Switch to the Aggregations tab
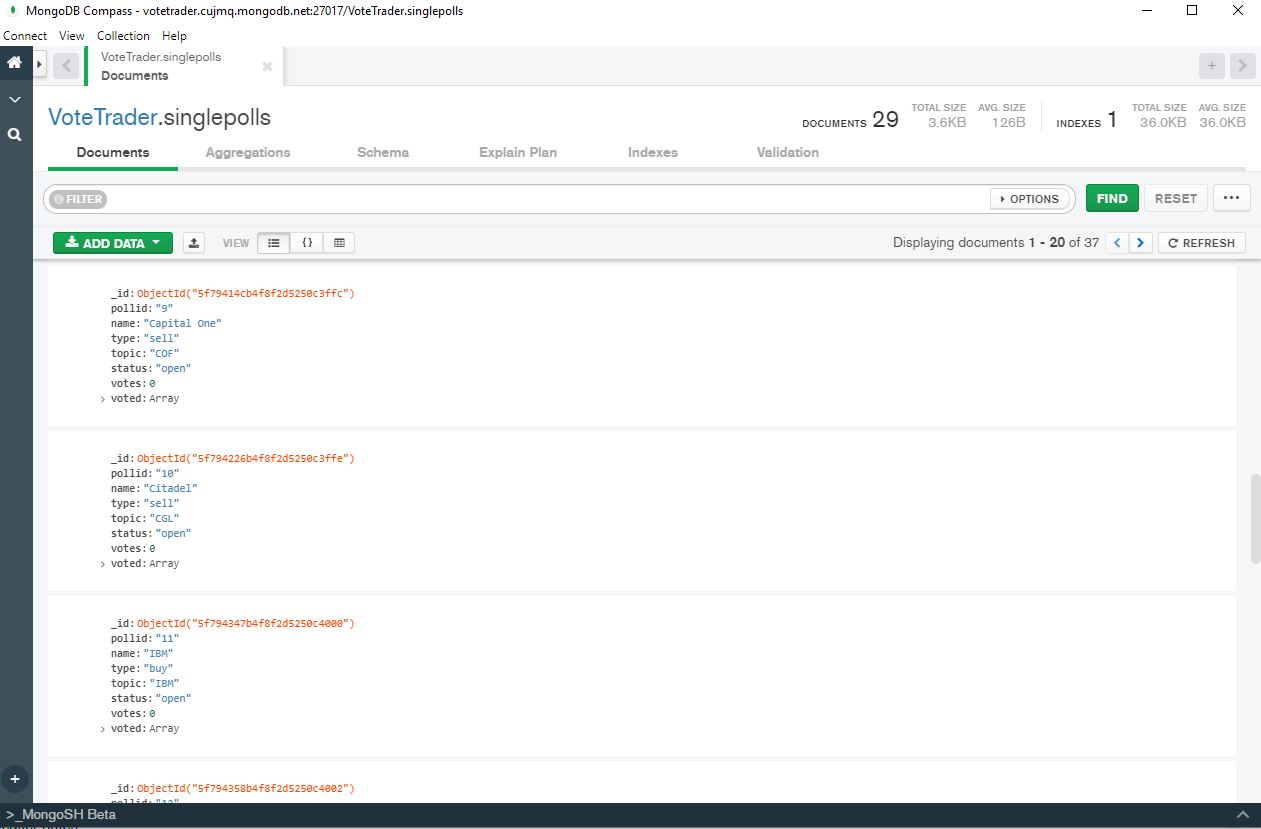 [x=248, y=153]
